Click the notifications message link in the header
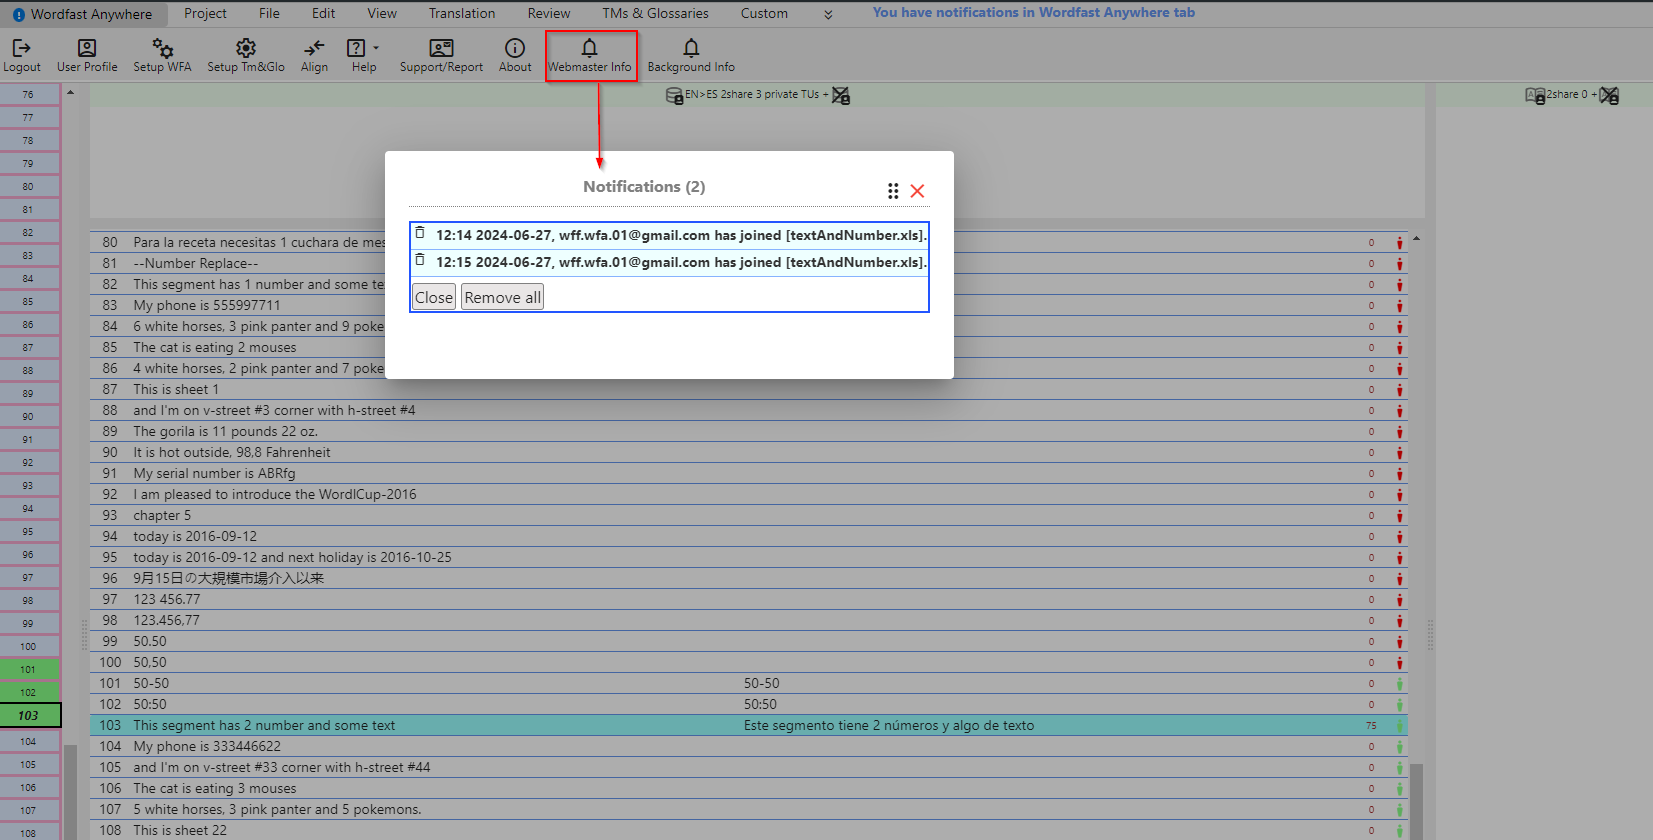This screenshot has height=840, width=1653. 1033,12
